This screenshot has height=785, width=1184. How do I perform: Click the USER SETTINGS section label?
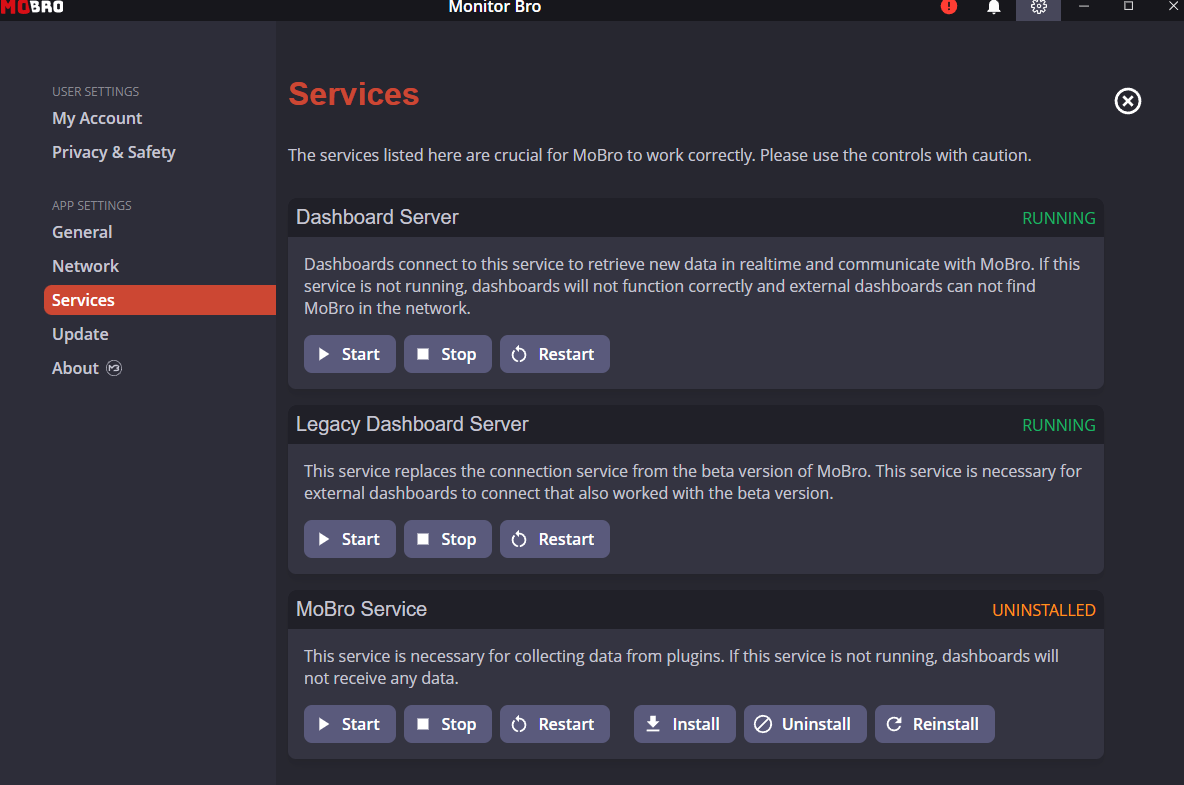[95, 91]
